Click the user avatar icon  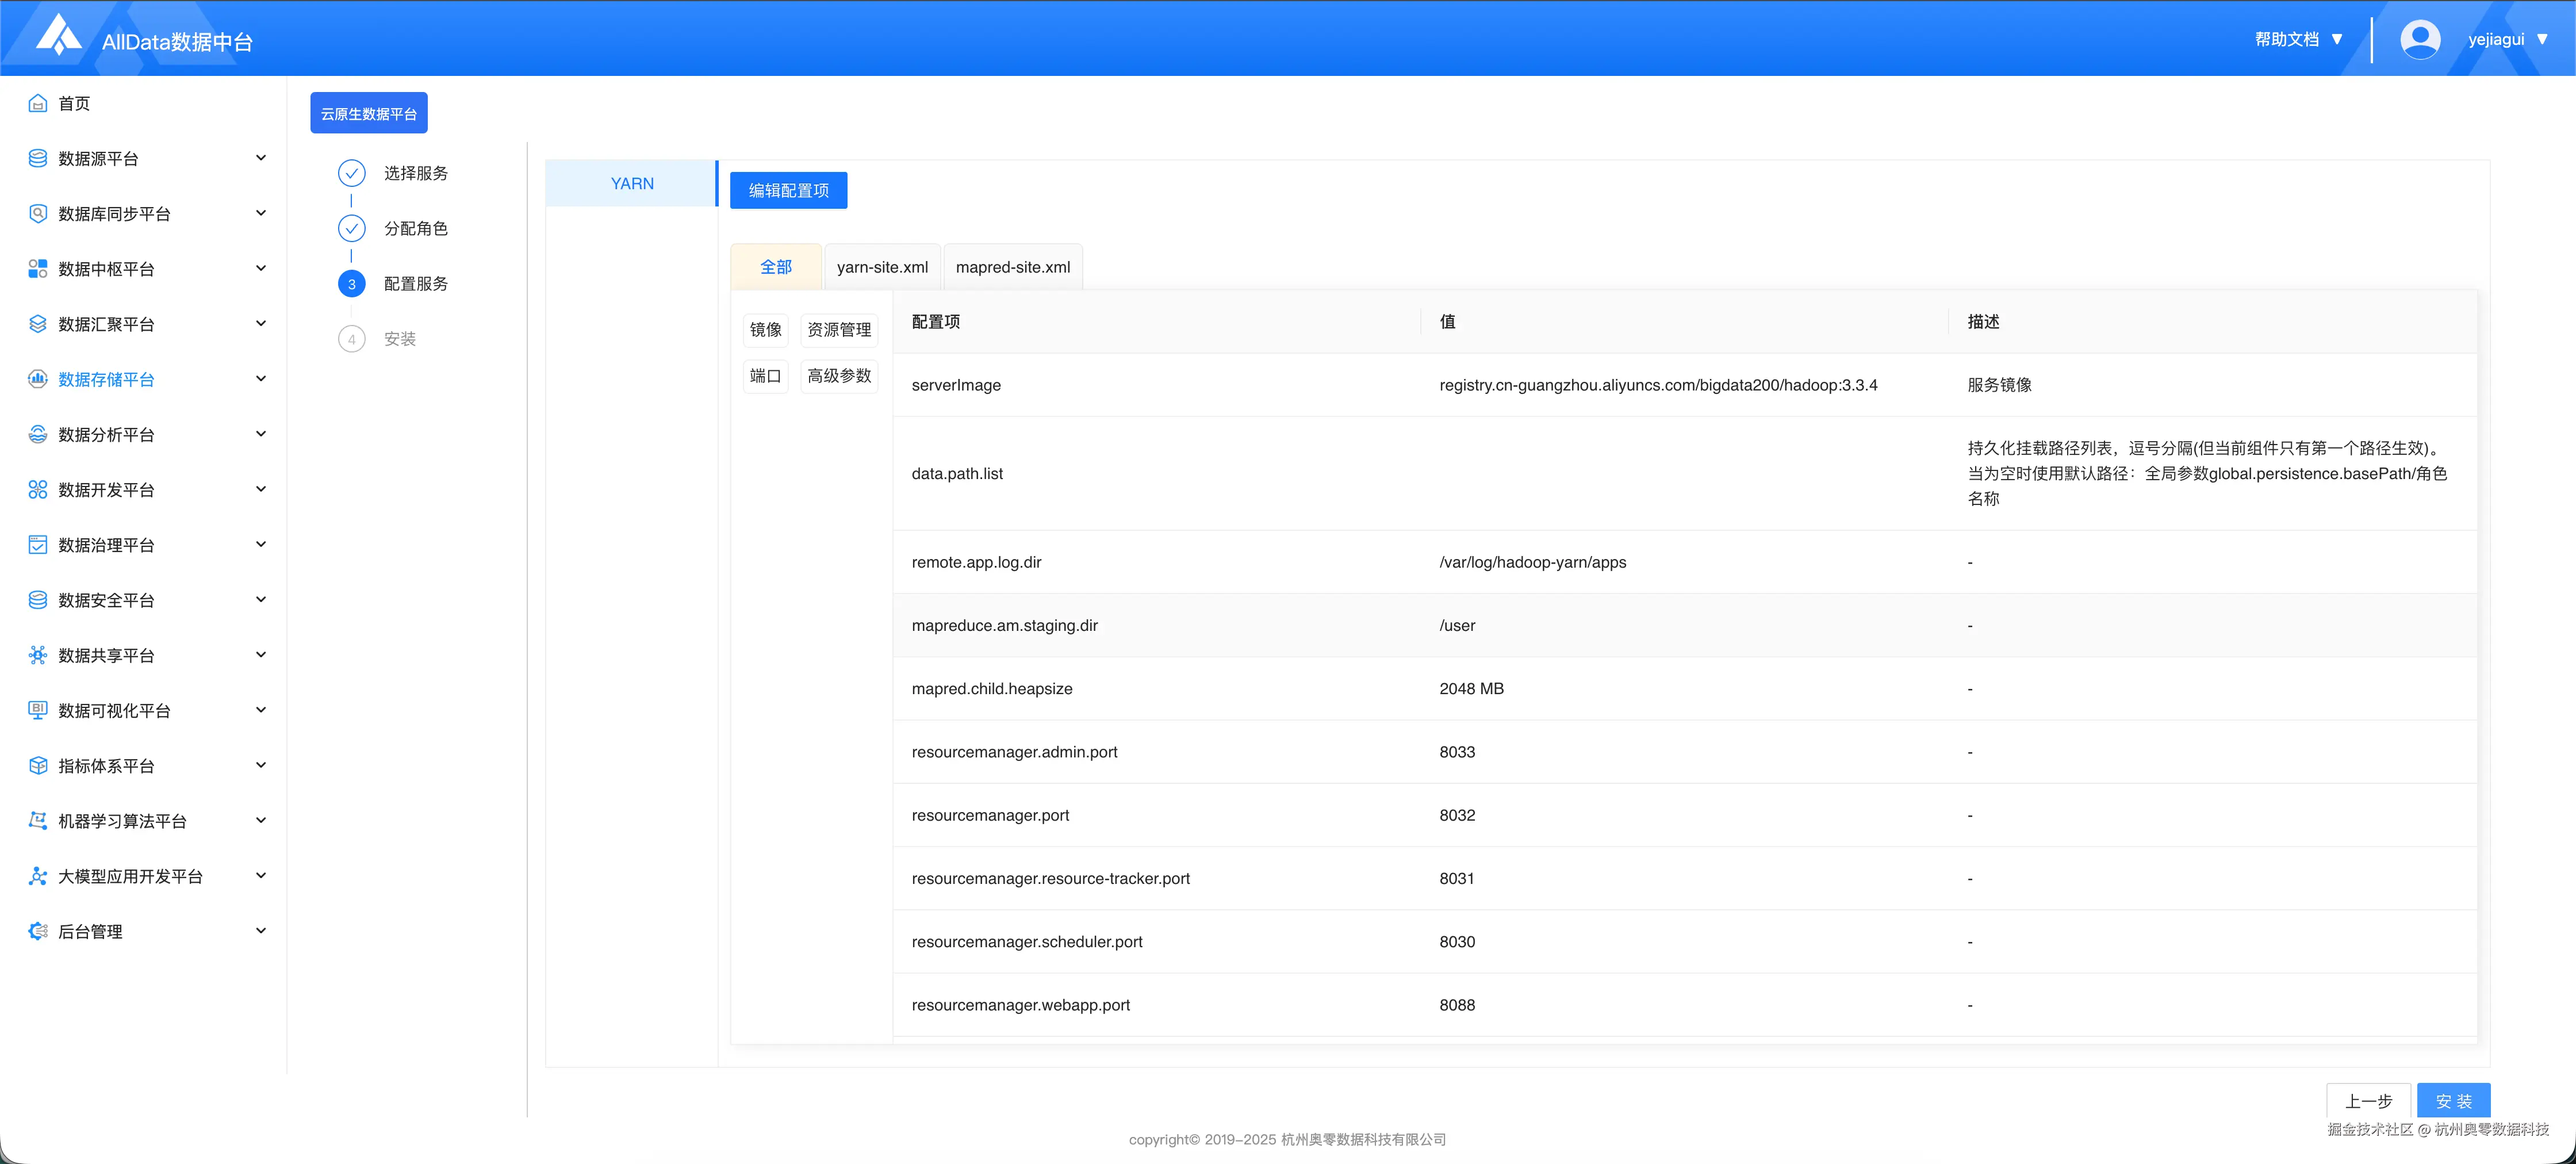pyautogui.click(x=2419, y=39)
